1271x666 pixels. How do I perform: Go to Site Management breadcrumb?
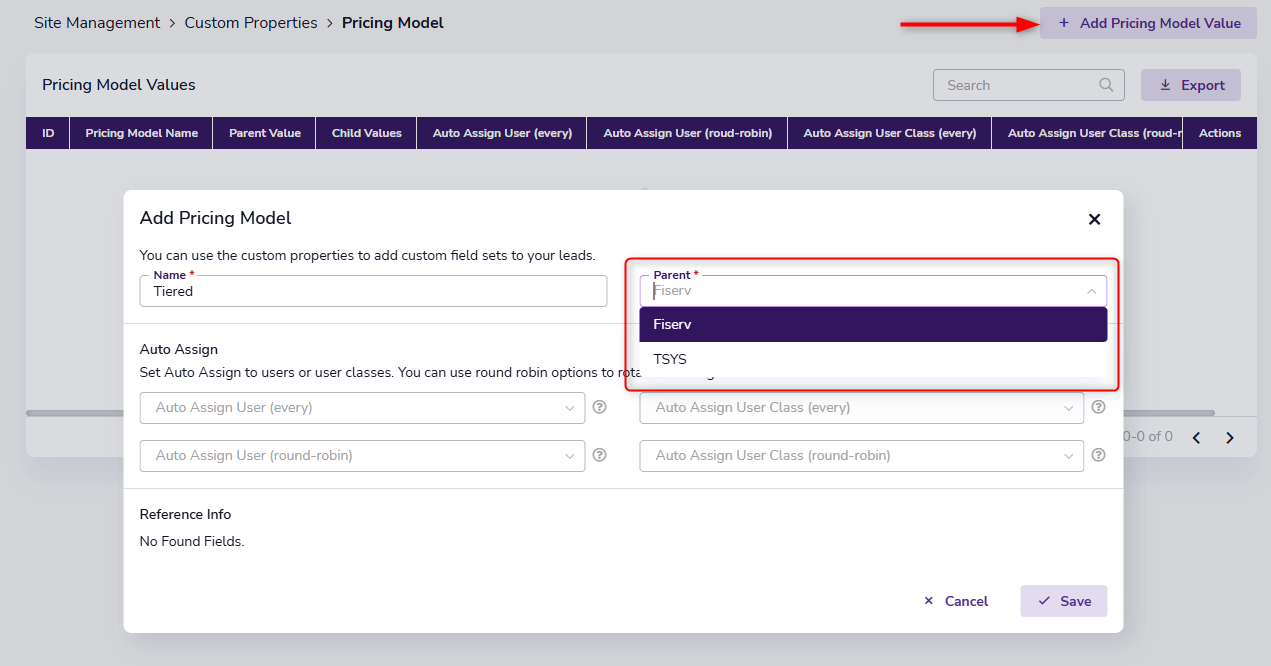(97, 22)
